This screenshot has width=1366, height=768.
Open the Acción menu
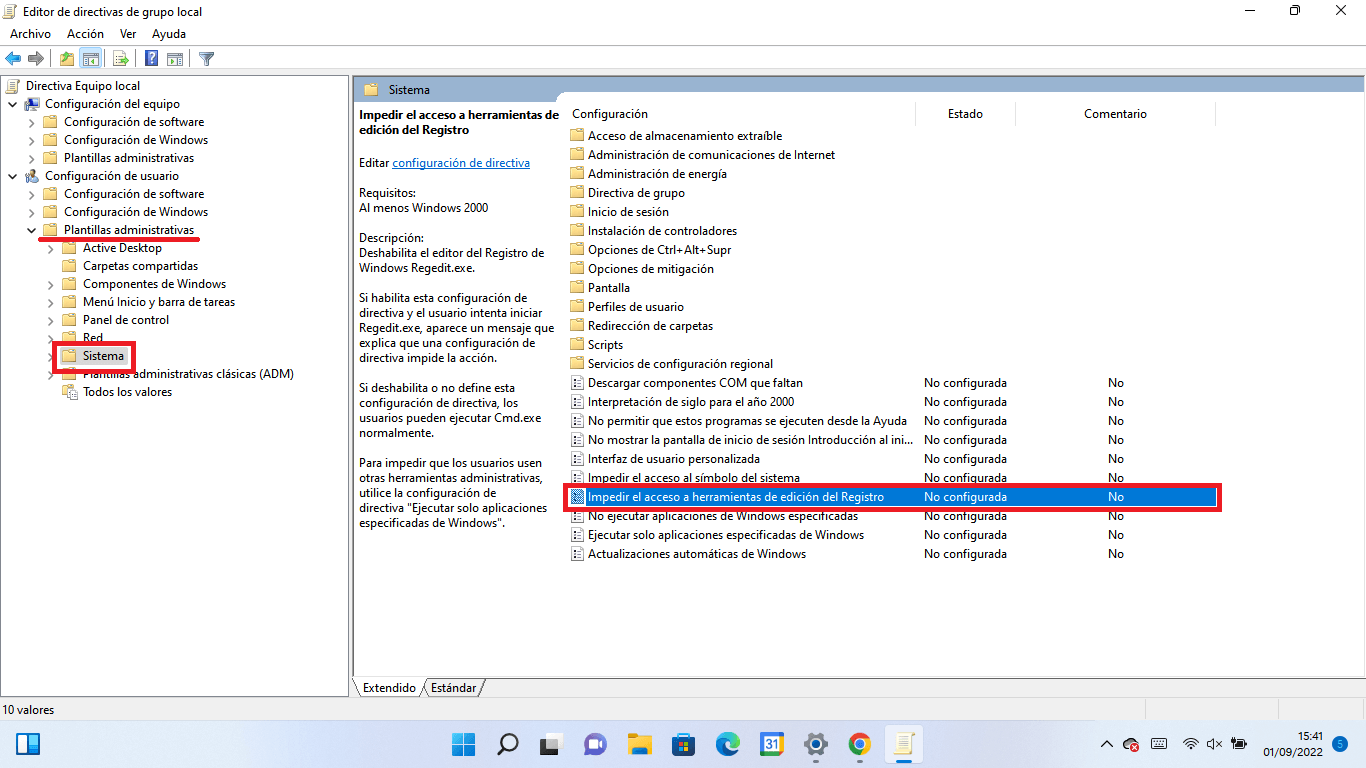pos(85,34)
